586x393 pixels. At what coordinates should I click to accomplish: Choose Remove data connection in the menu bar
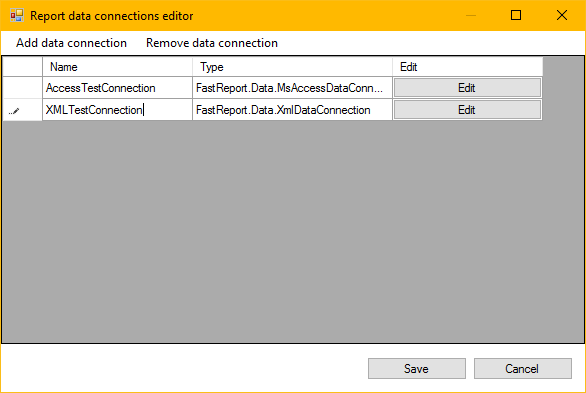point(212,43)
